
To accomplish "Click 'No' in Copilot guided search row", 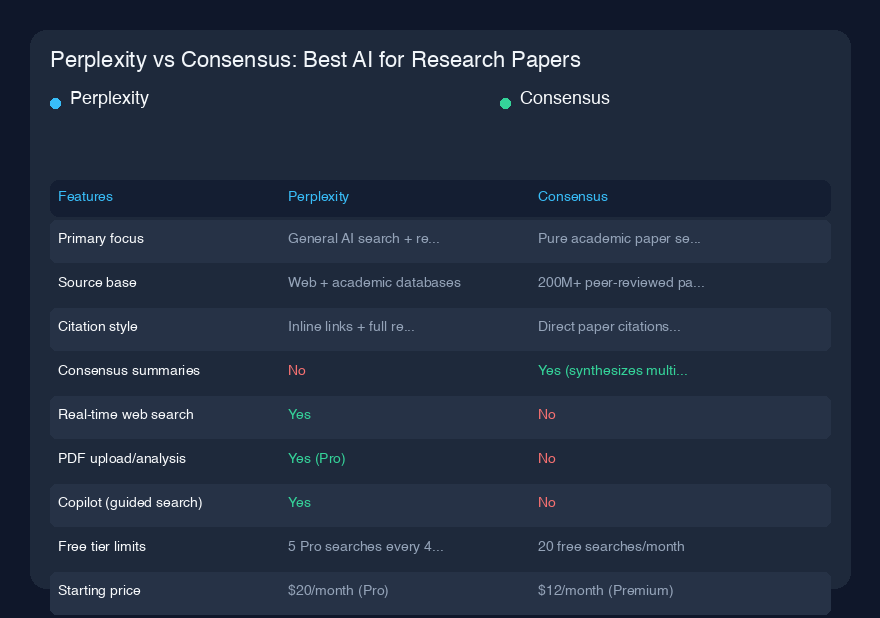I will (547, 502).
